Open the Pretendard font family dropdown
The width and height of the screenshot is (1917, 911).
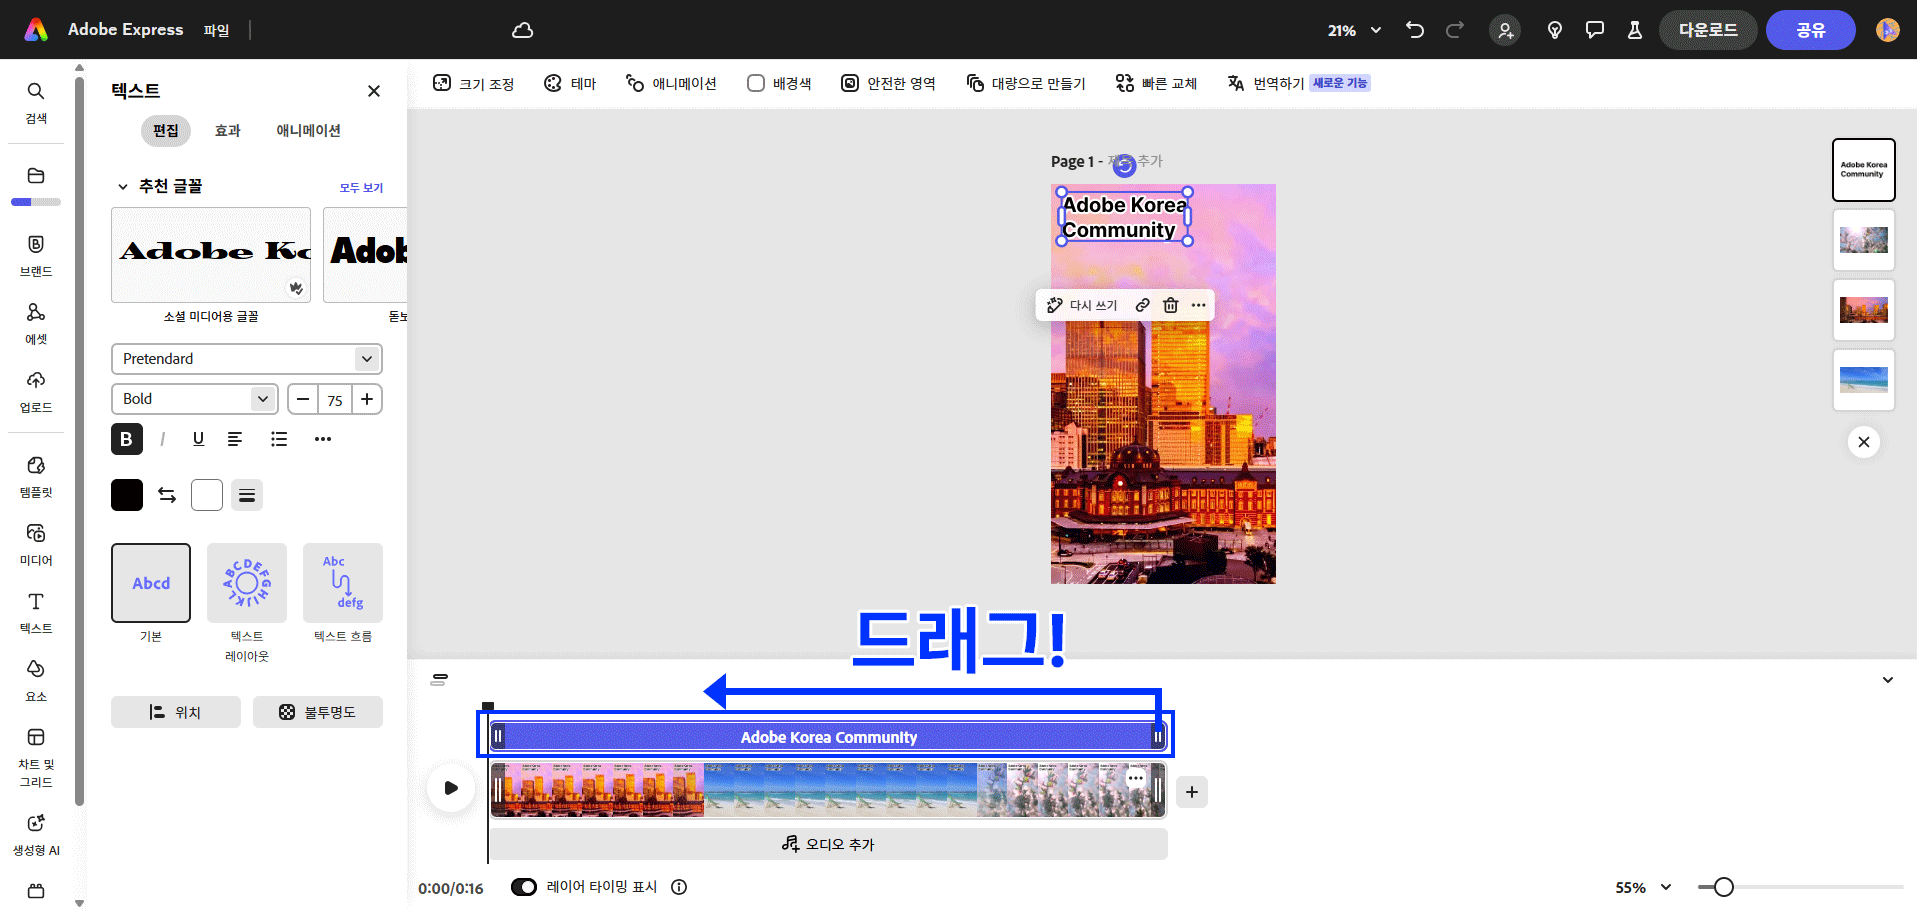247,359
